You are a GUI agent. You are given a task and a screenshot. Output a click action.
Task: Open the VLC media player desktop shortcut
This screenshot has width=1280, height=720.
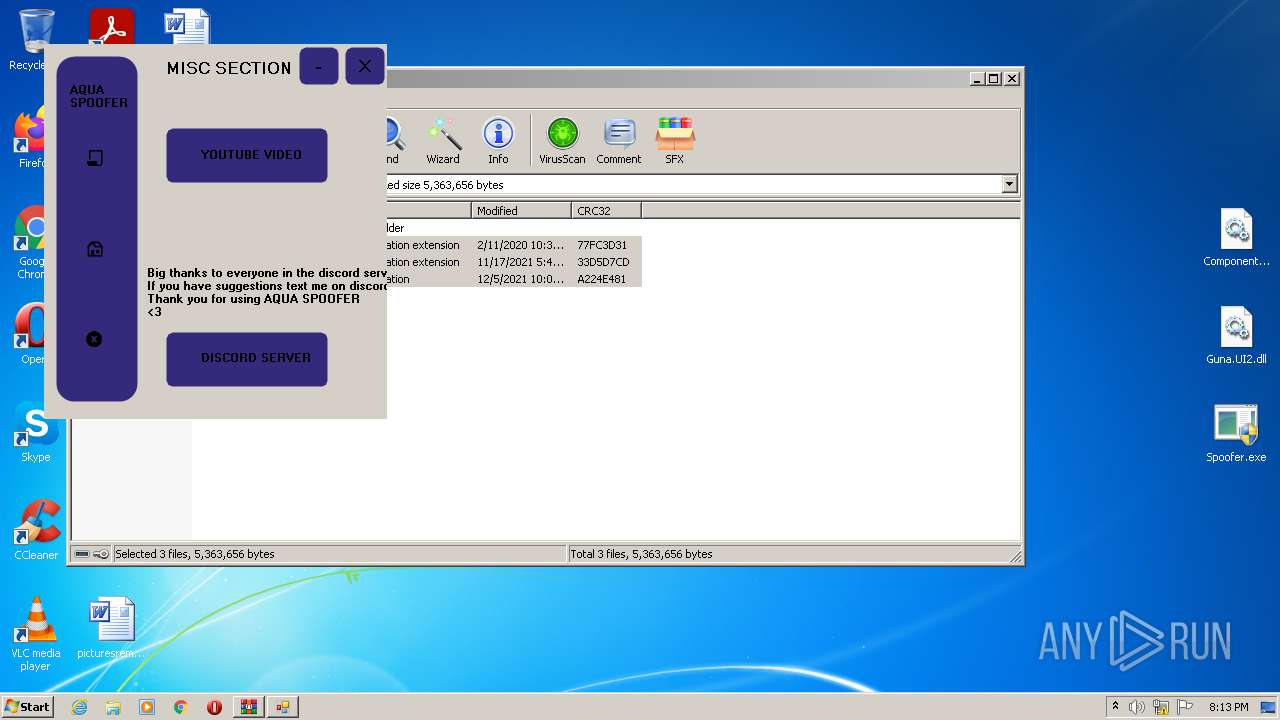pyautogui.click(x=36, y=635)
